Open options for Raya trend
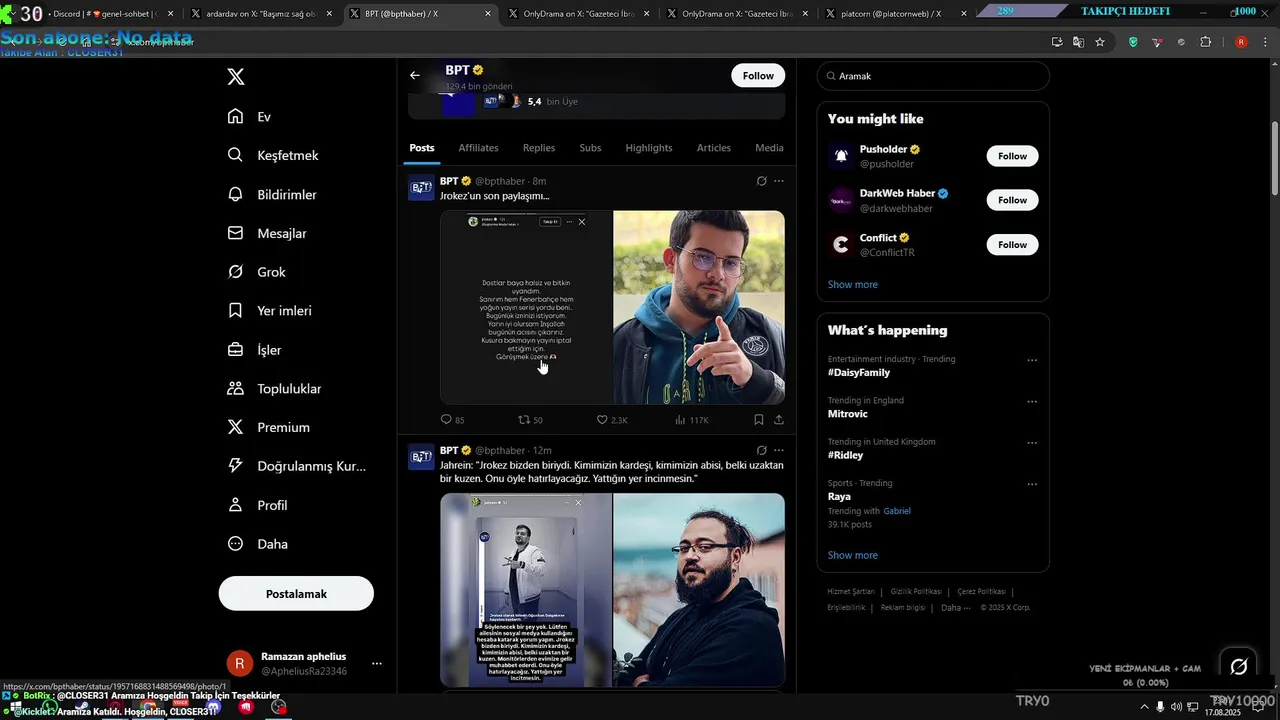Viewport: 1280px width, 720px height. [1032, 484]
